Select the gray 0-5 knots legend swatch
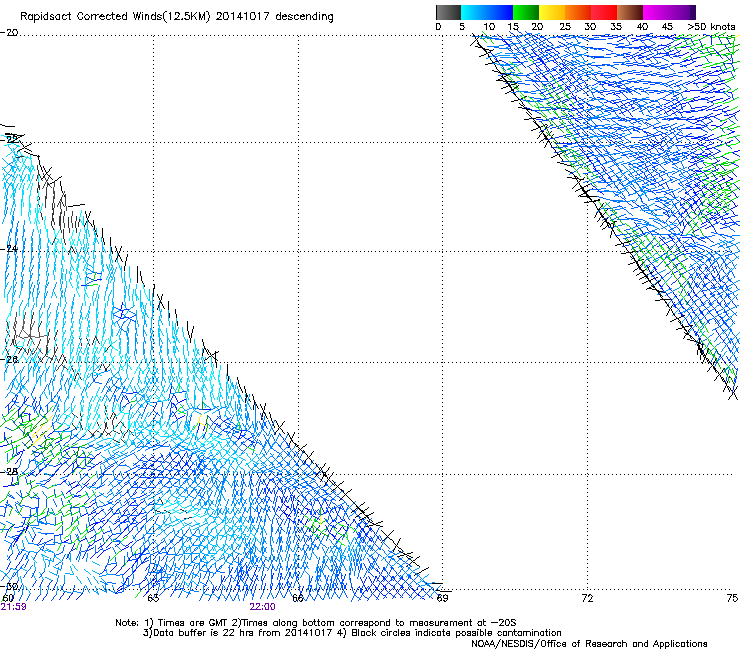Screen dimensions: 740x650 448,12
